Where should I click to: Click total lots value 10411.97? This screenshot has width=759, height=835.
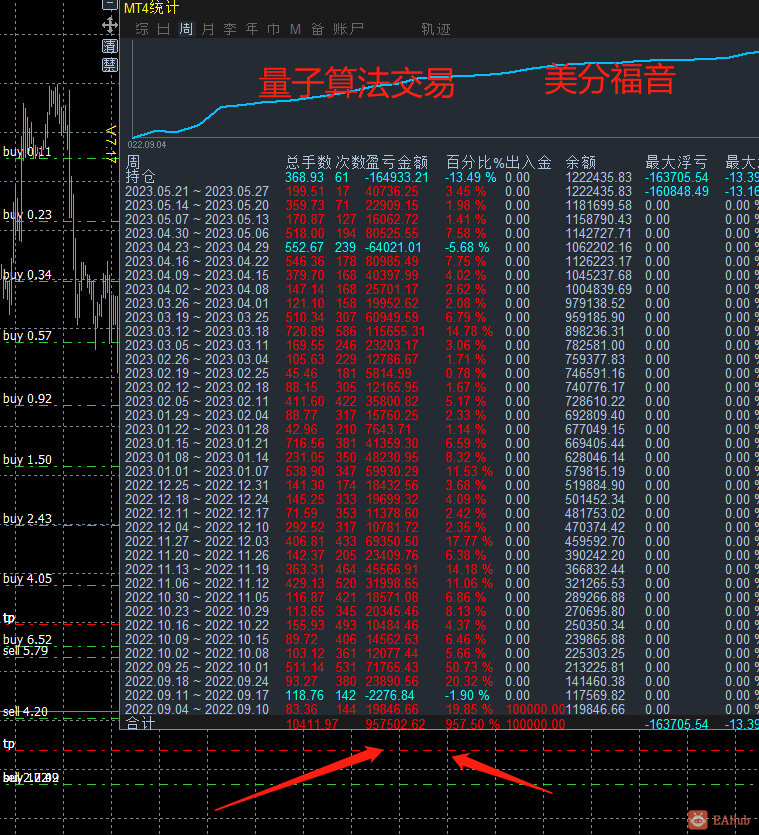tap(312, 724)
